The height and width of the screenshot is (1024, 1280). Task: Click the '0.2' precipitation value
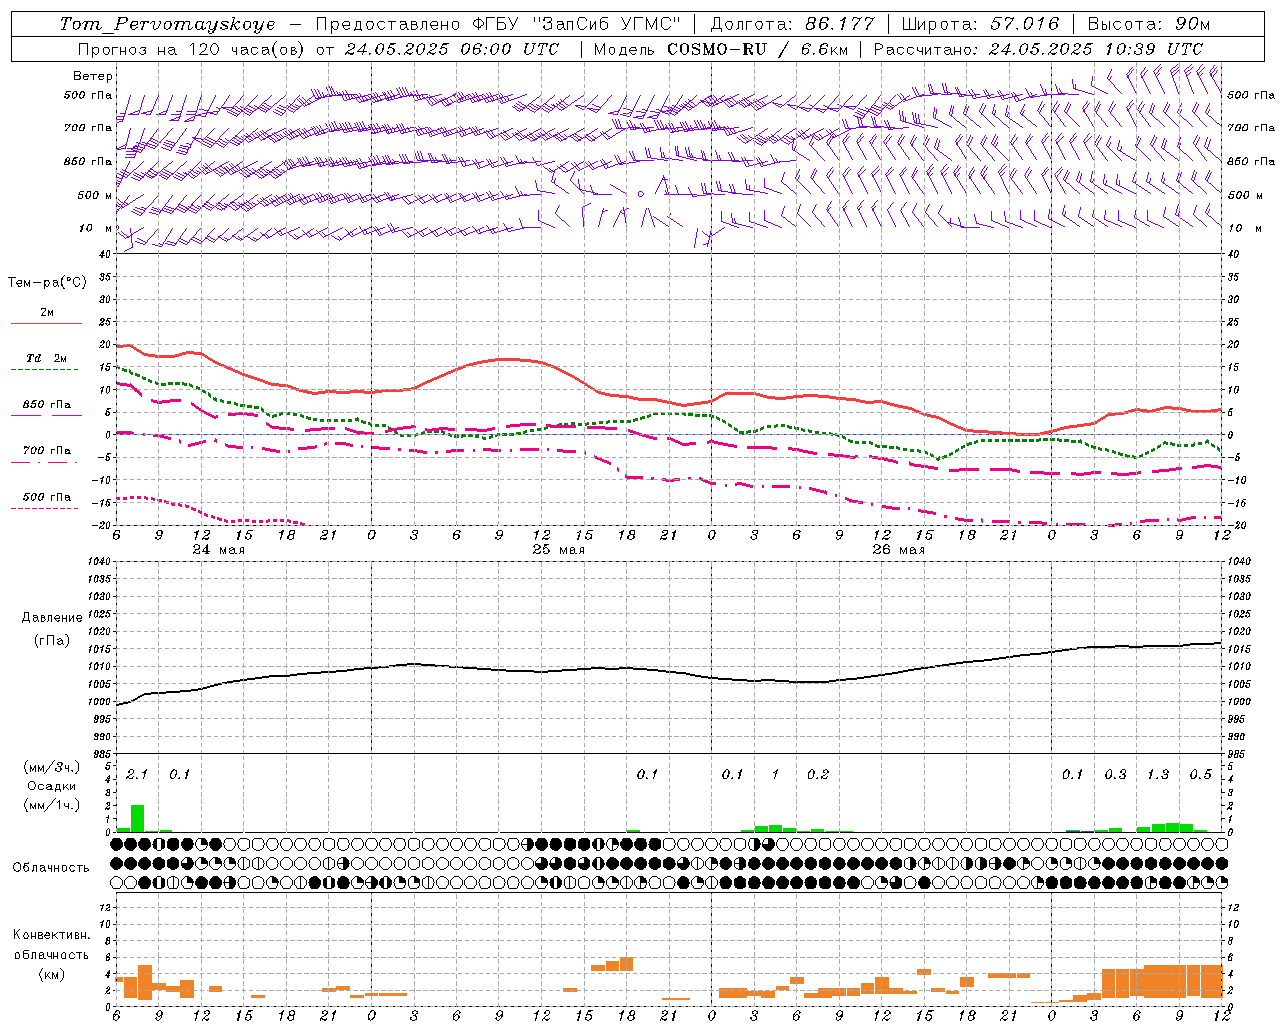tap(818, 774)
